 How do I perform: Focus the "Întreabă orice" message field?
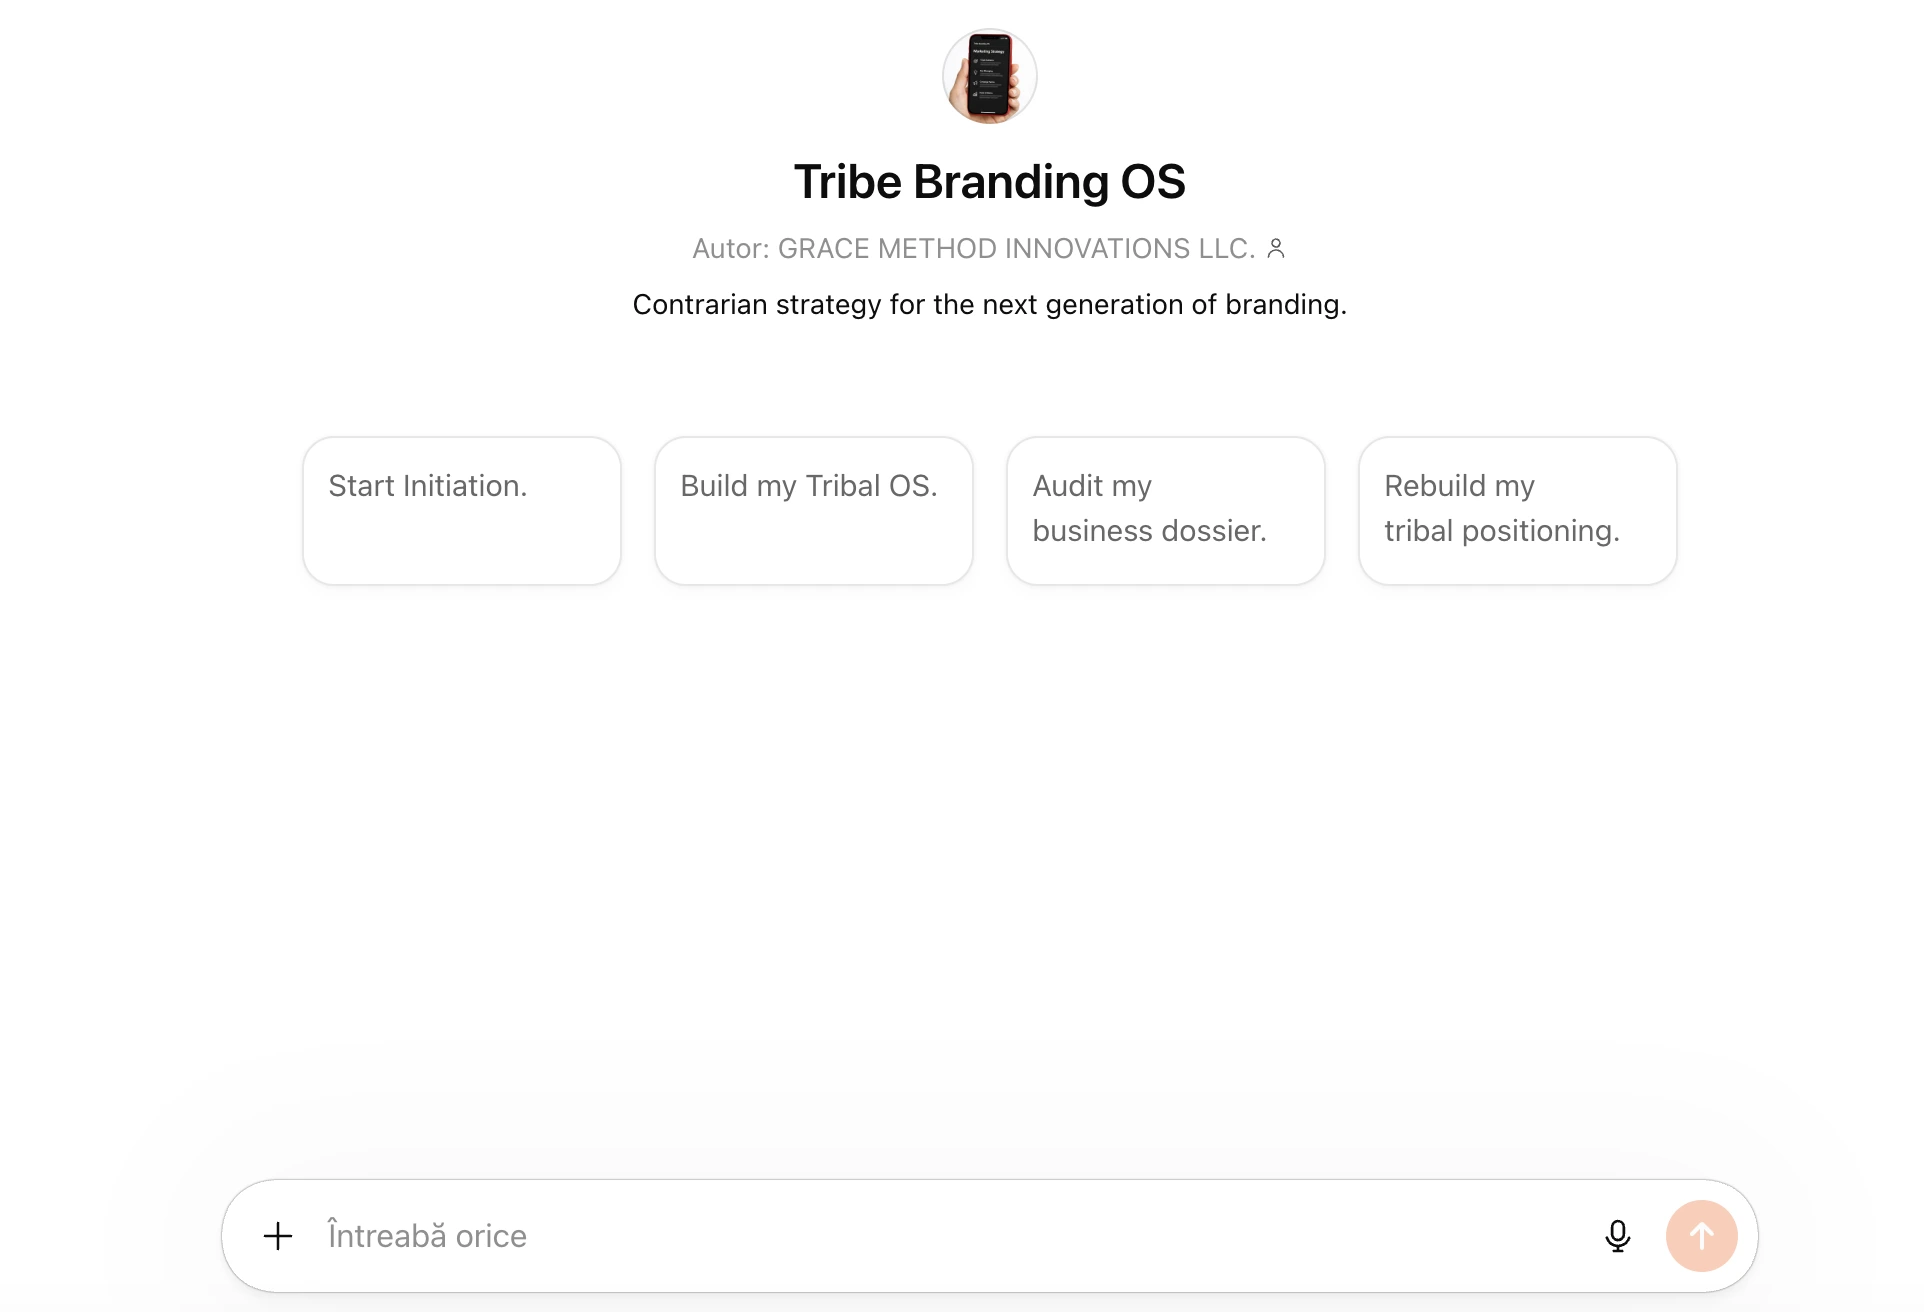pos(950,1236)
